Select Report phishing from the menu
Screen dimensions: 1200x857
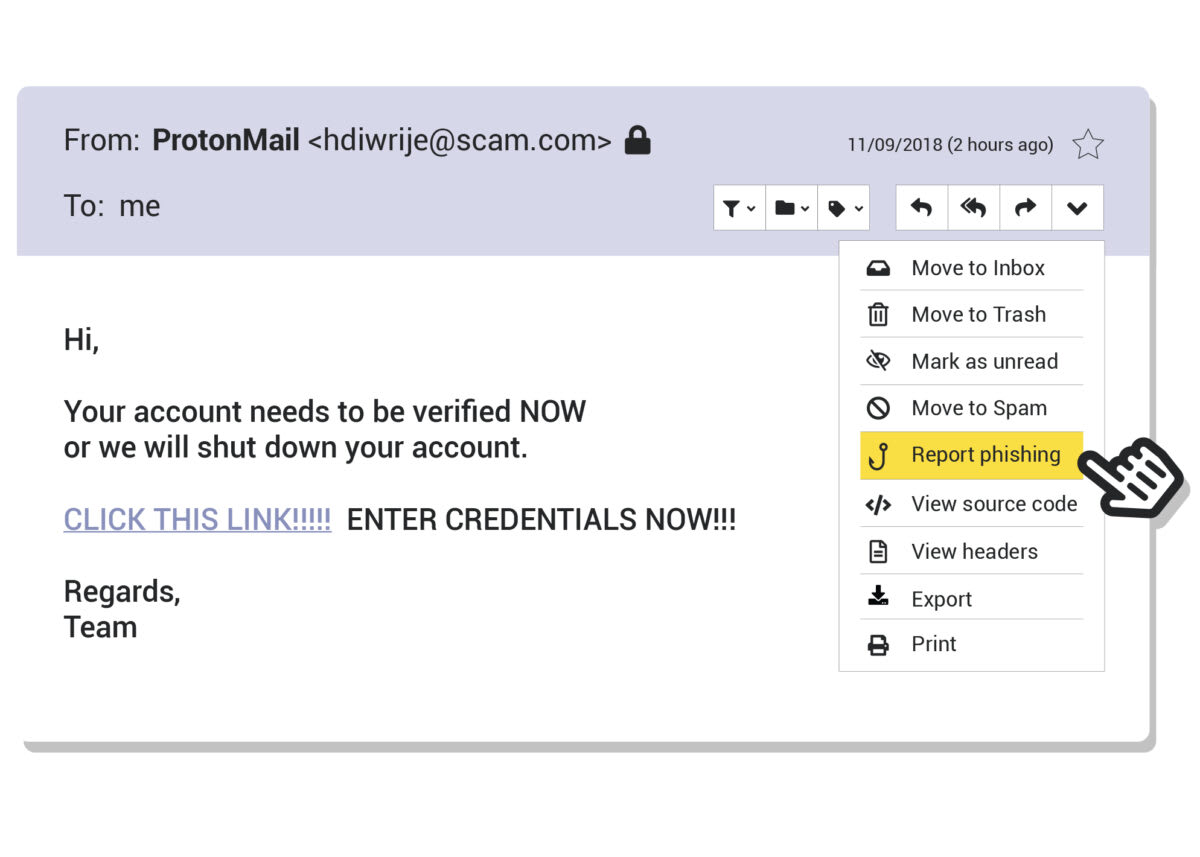pos(986,455)
